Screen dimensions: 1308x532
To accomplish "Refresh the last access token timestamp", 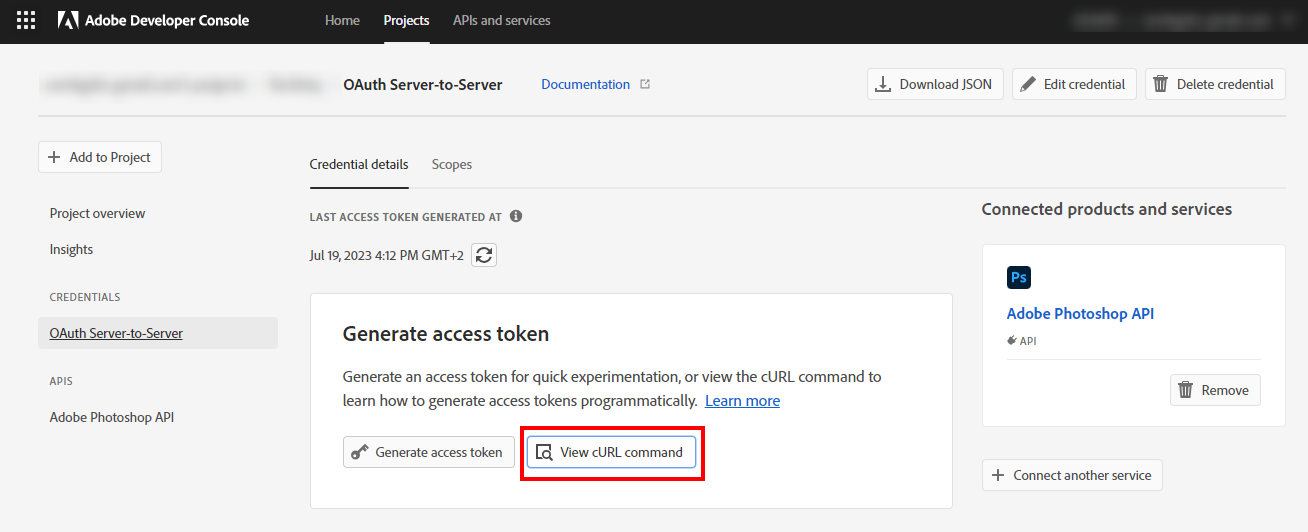I will (484, 255).
